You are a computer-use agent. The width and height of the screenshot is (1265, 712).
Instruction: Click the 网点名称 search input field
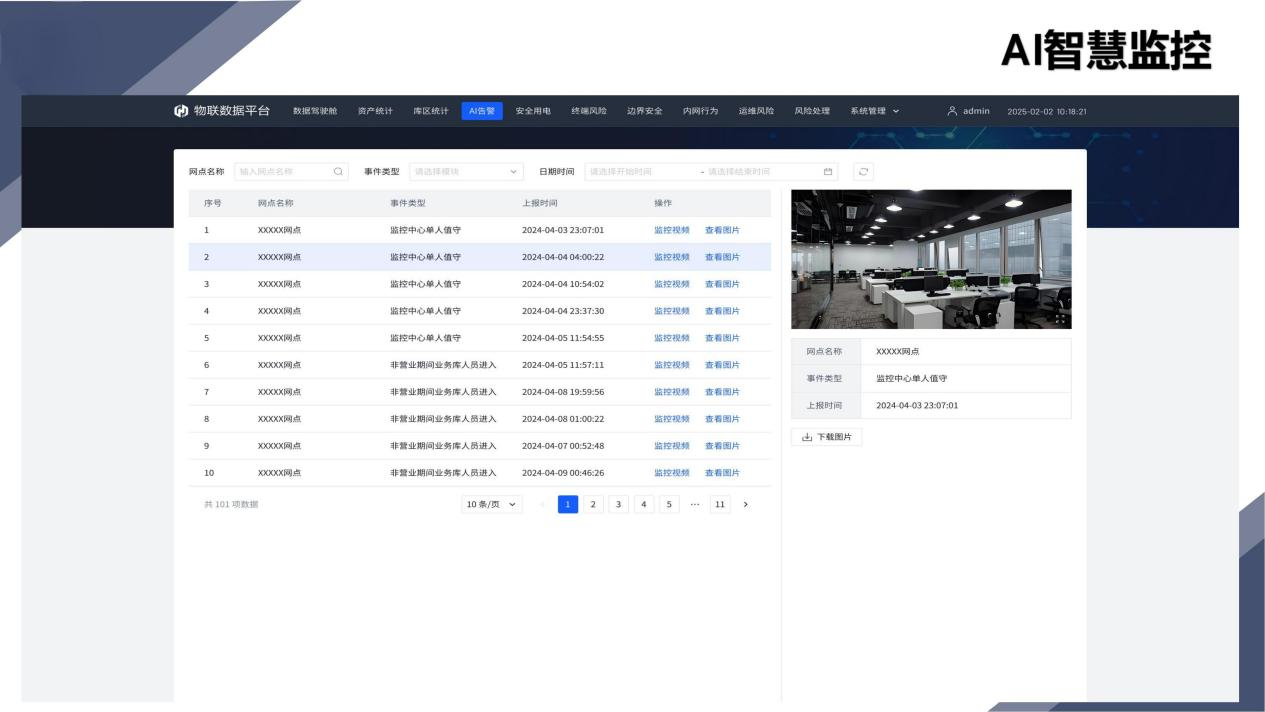(283, 171)
